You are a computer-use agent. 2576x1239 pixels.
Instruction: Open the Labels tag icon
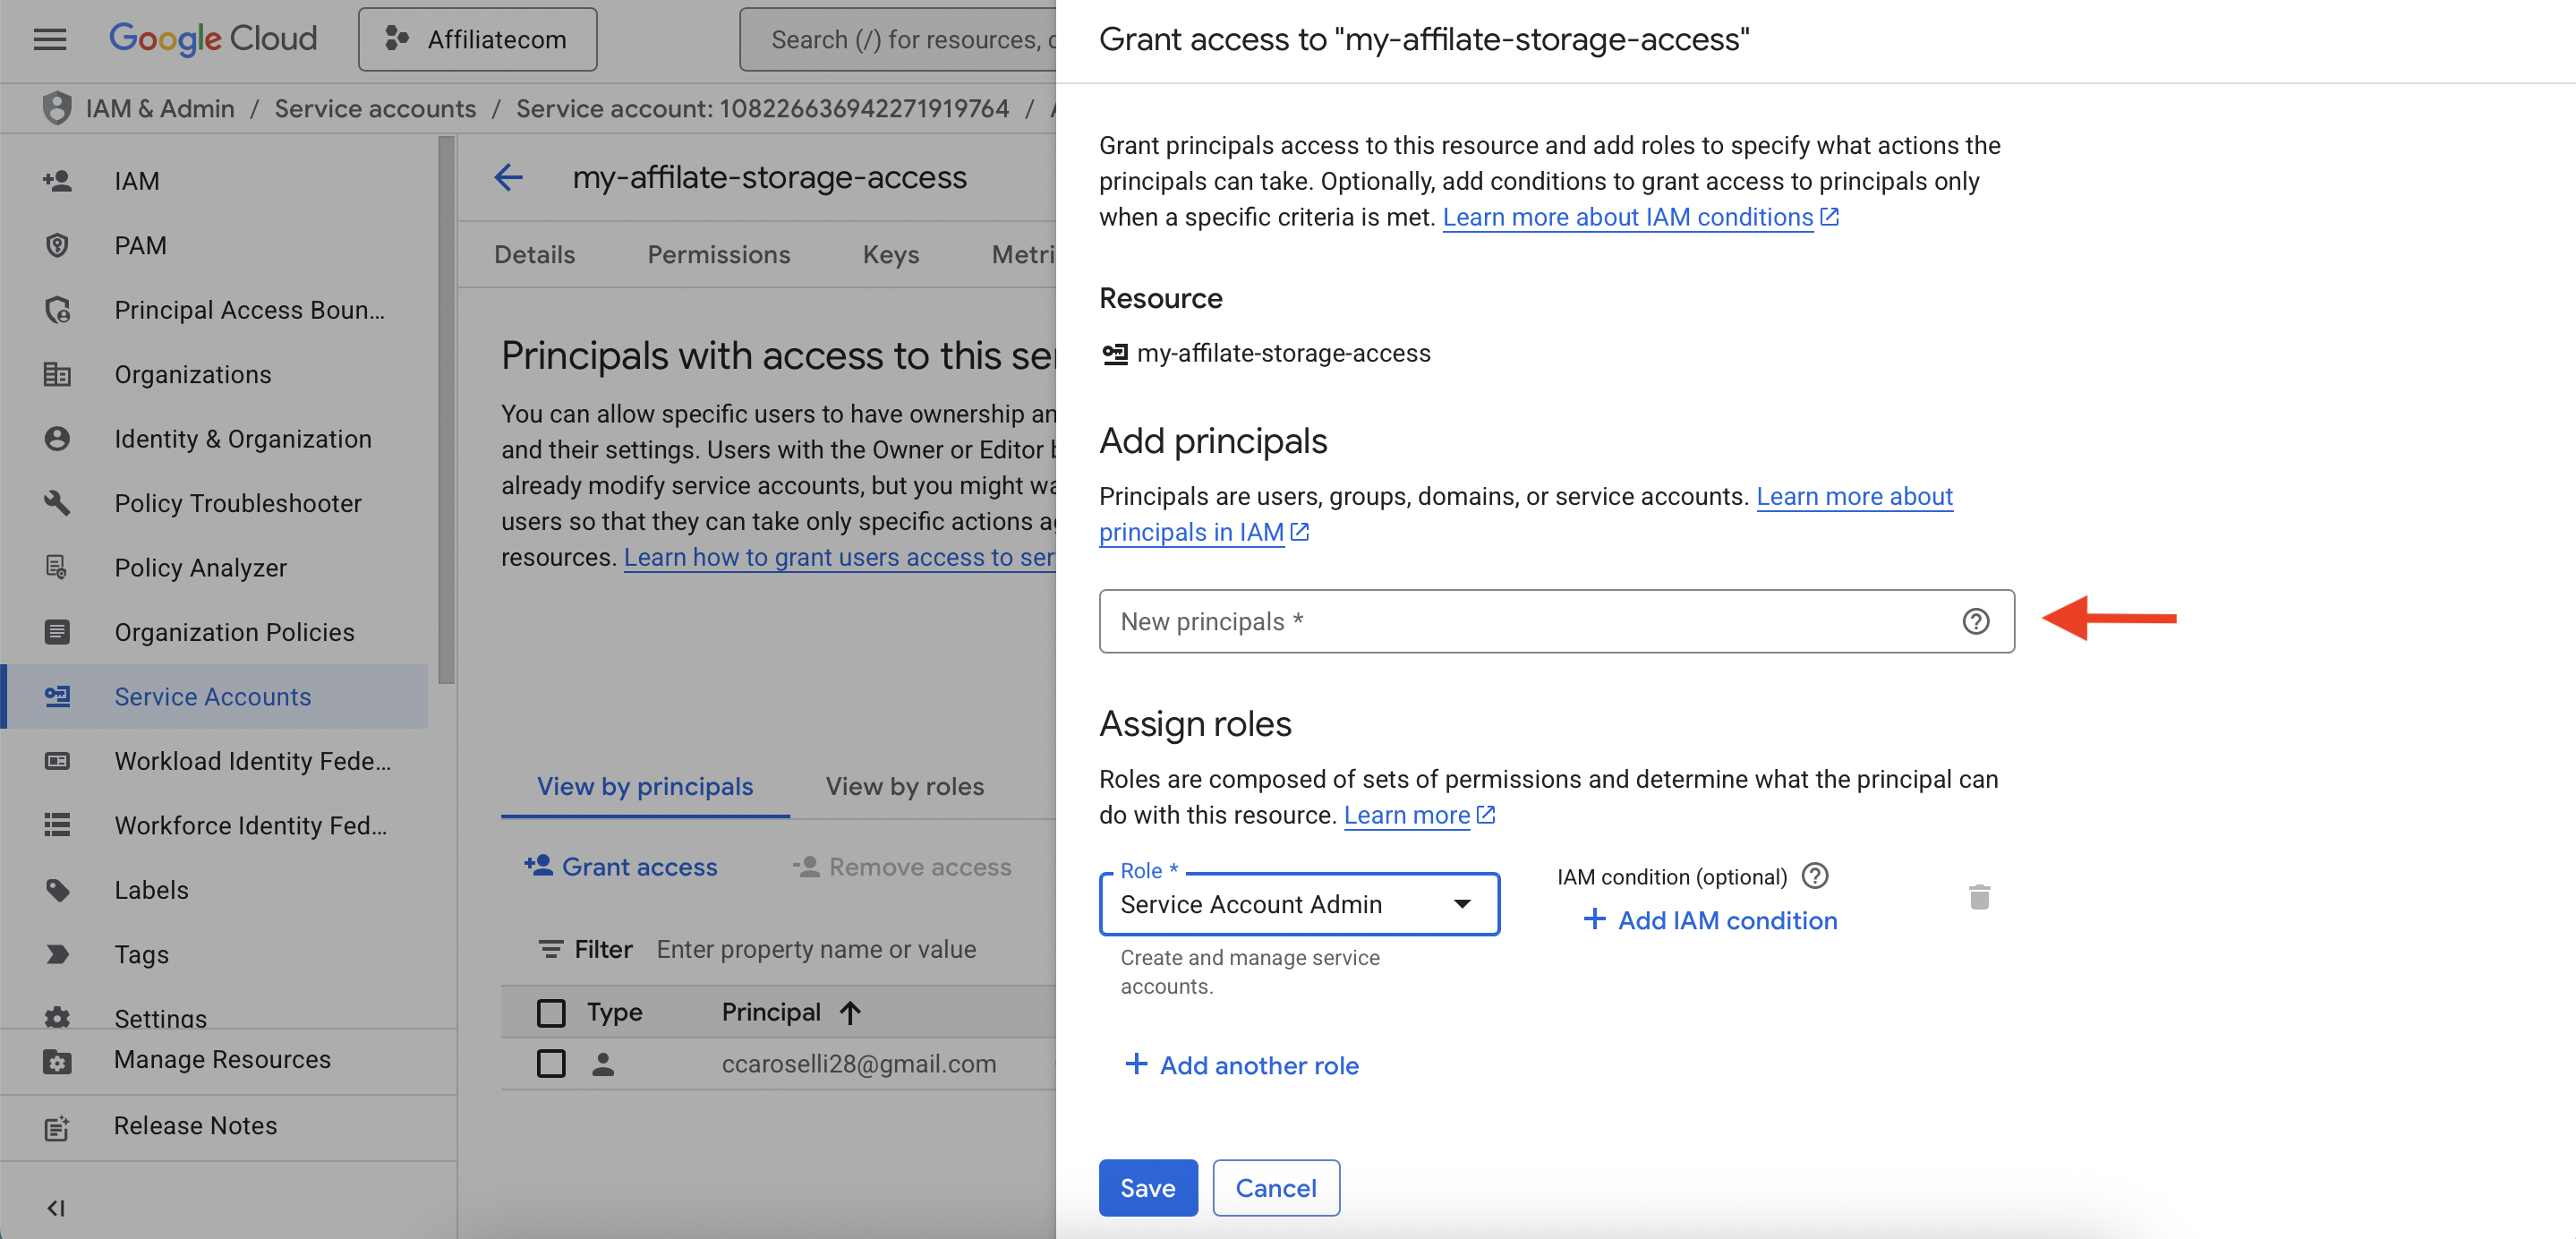click(x=57, y=890)
